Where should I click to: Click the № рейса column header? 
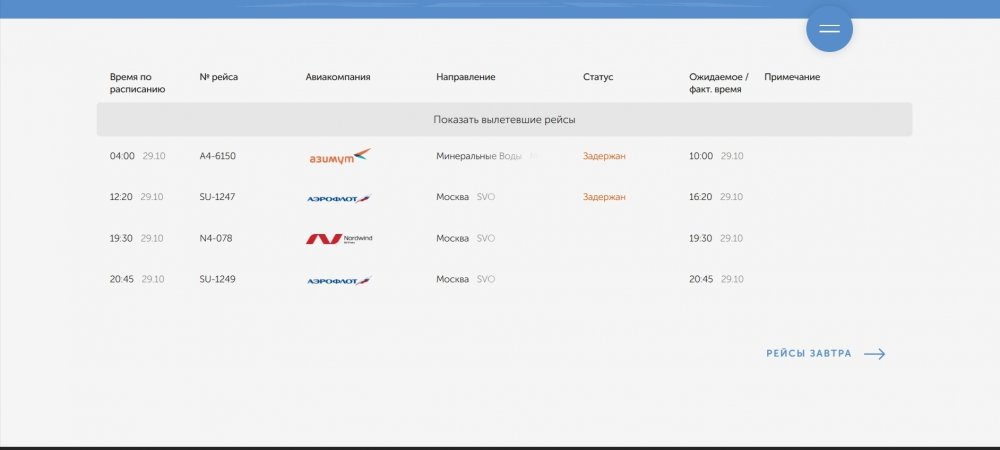click(x=219, y=77)
